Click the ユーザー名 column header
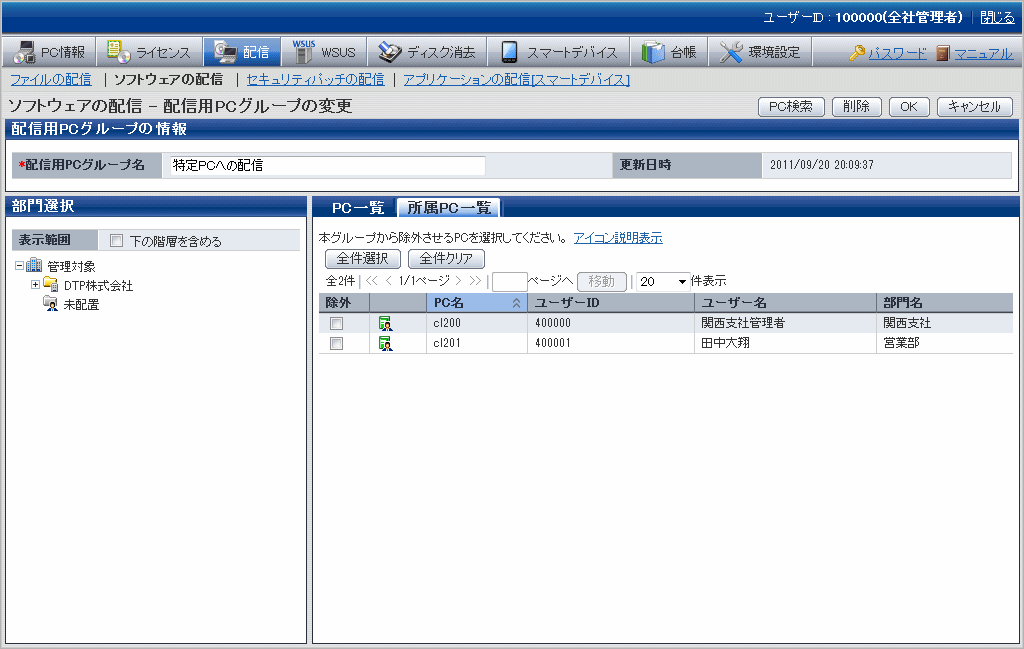The height and width of the screenshot is (649, 1024). point(785,302)
